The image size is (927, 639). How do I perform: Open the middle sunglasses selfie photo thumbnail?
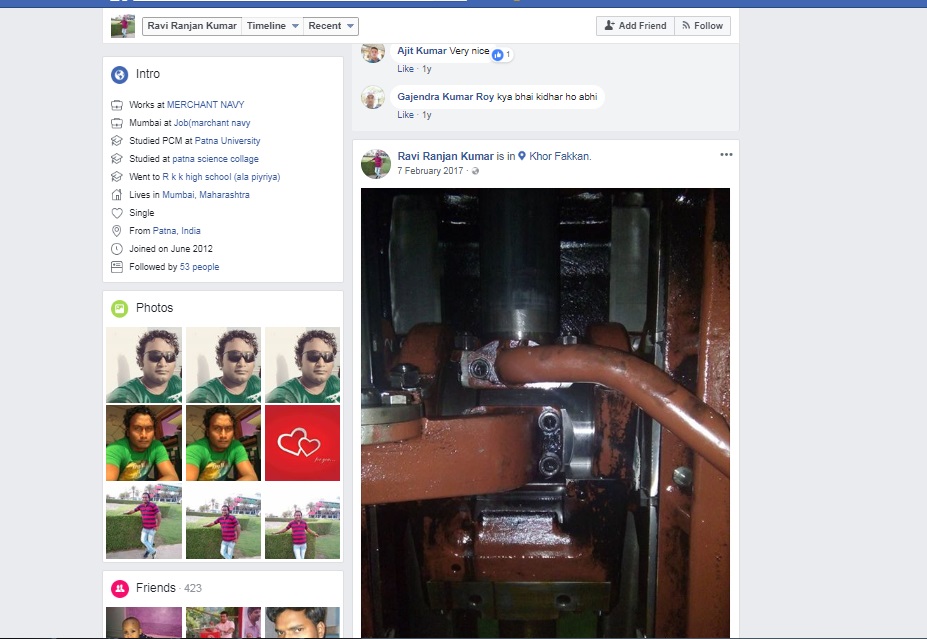pos(223,365)
